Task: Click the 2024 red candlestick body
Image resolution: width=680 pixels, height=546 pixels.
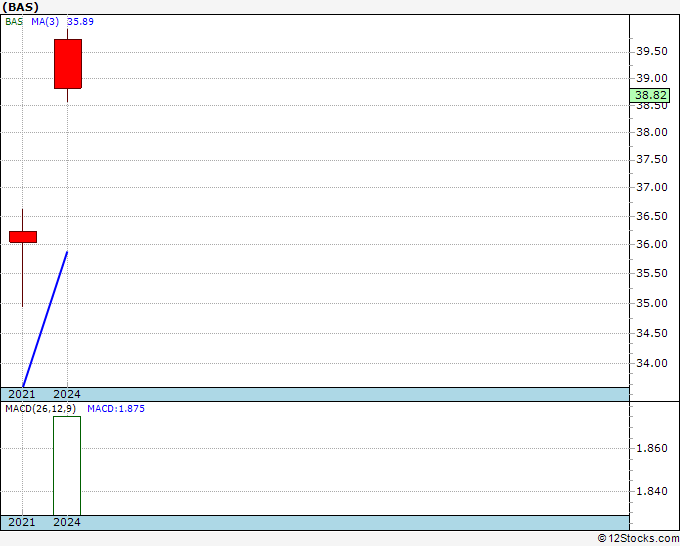Action: [68, 64]
